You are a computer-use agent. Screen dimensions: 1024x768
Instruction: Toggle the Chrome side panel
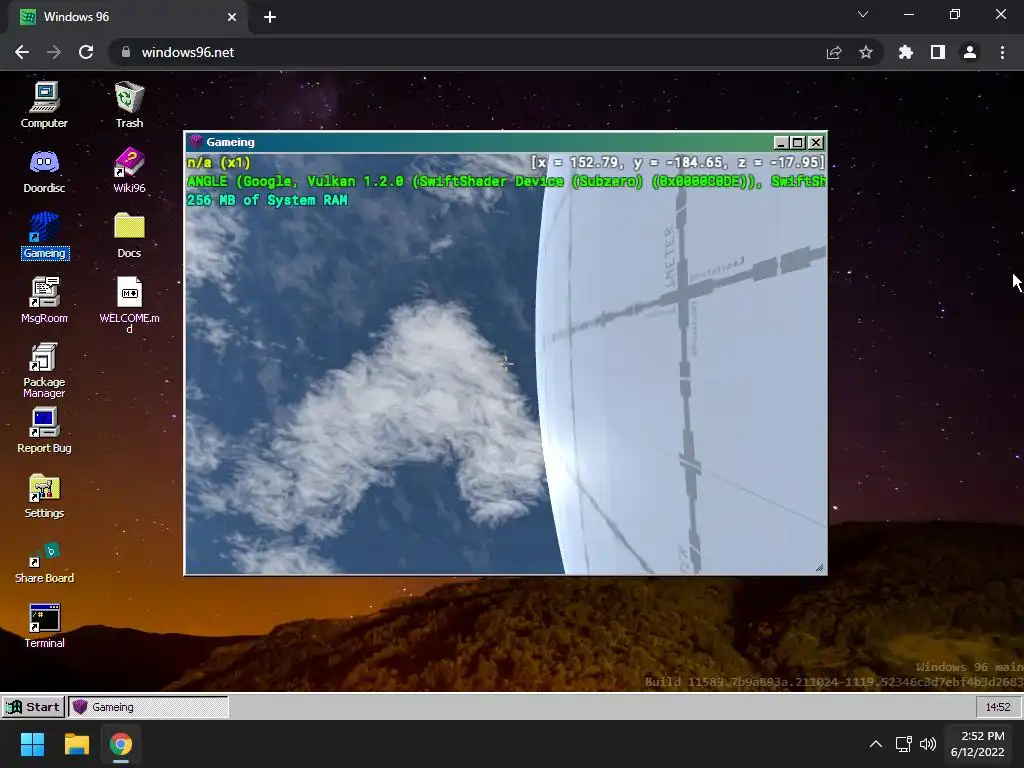point(938,52)
